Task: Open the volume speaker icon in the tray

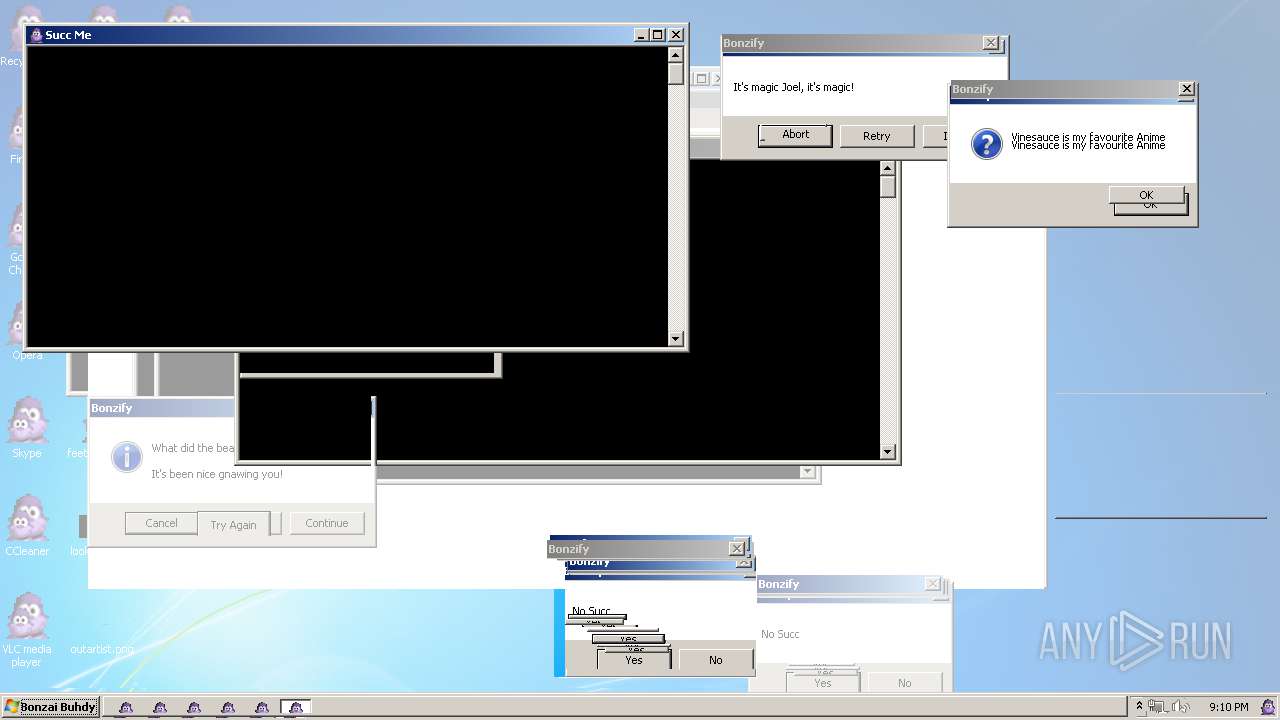Action: 1181,707
